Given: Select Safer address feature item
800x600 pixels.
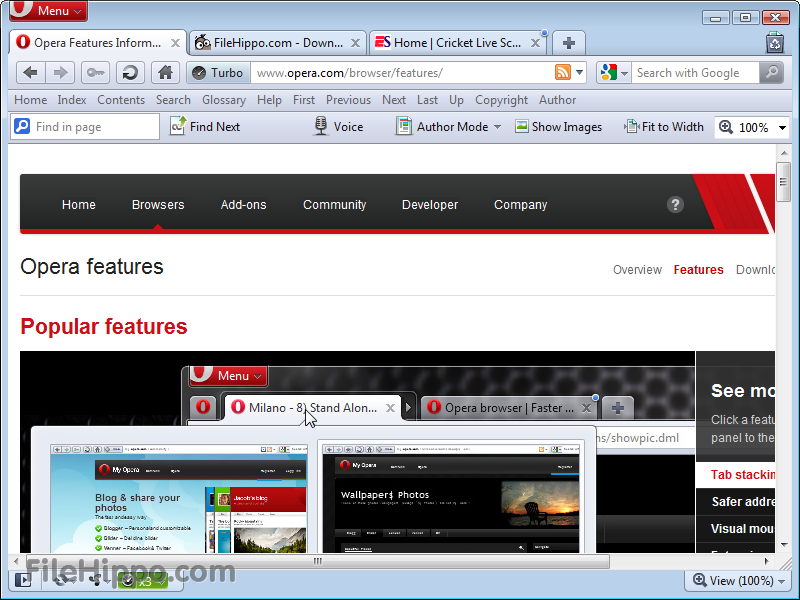Looking at the screenshot, I should coord(736,502).
